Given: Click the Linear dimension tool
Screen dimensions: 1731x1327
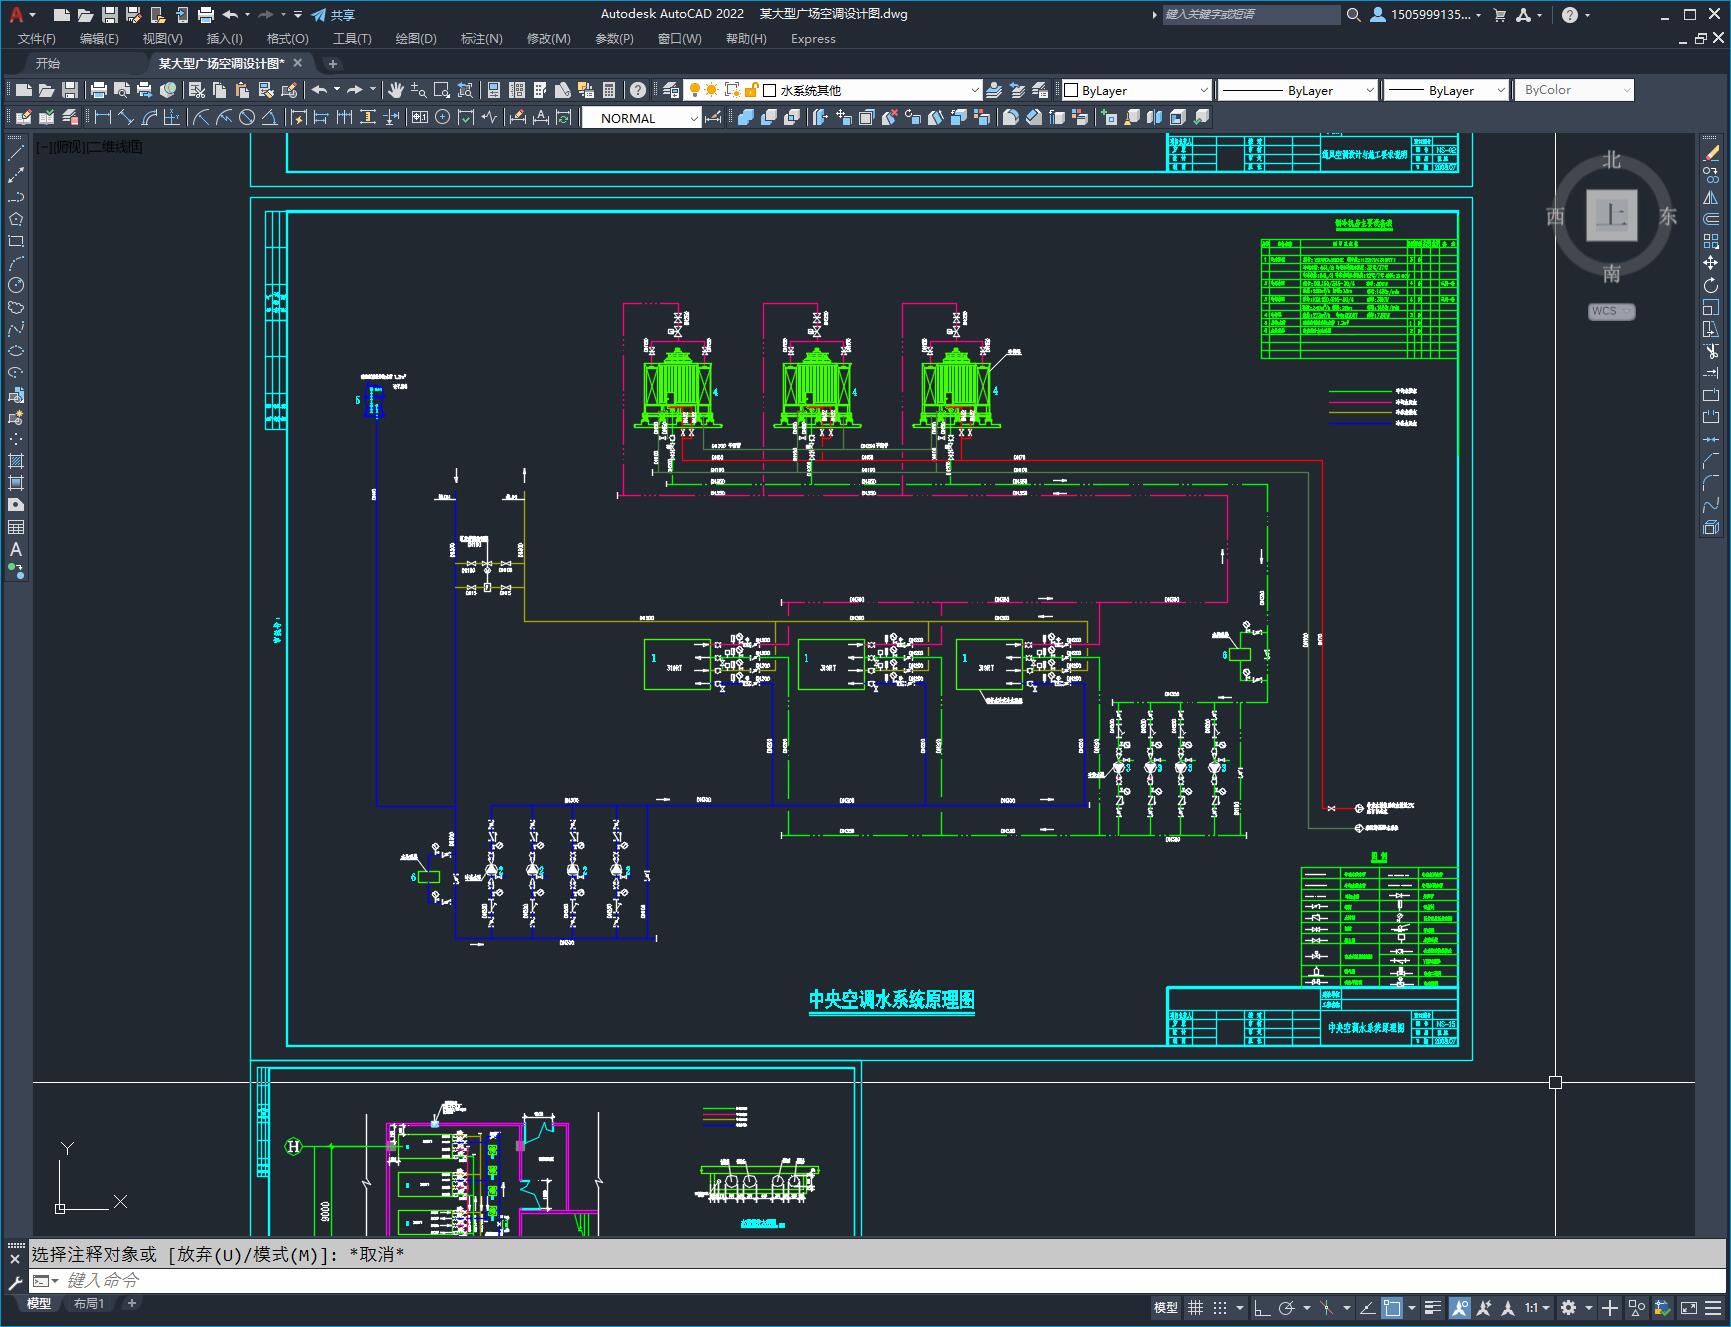Looking at the screenshot, I should [102, 118].
